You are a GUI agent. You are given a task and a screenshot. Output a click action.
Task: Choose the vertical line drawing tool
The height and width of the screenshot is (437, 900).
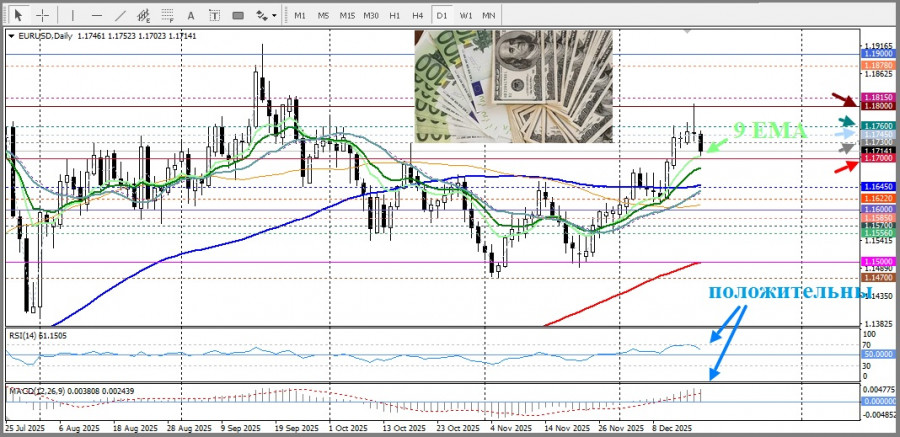[x=72, y=15]
